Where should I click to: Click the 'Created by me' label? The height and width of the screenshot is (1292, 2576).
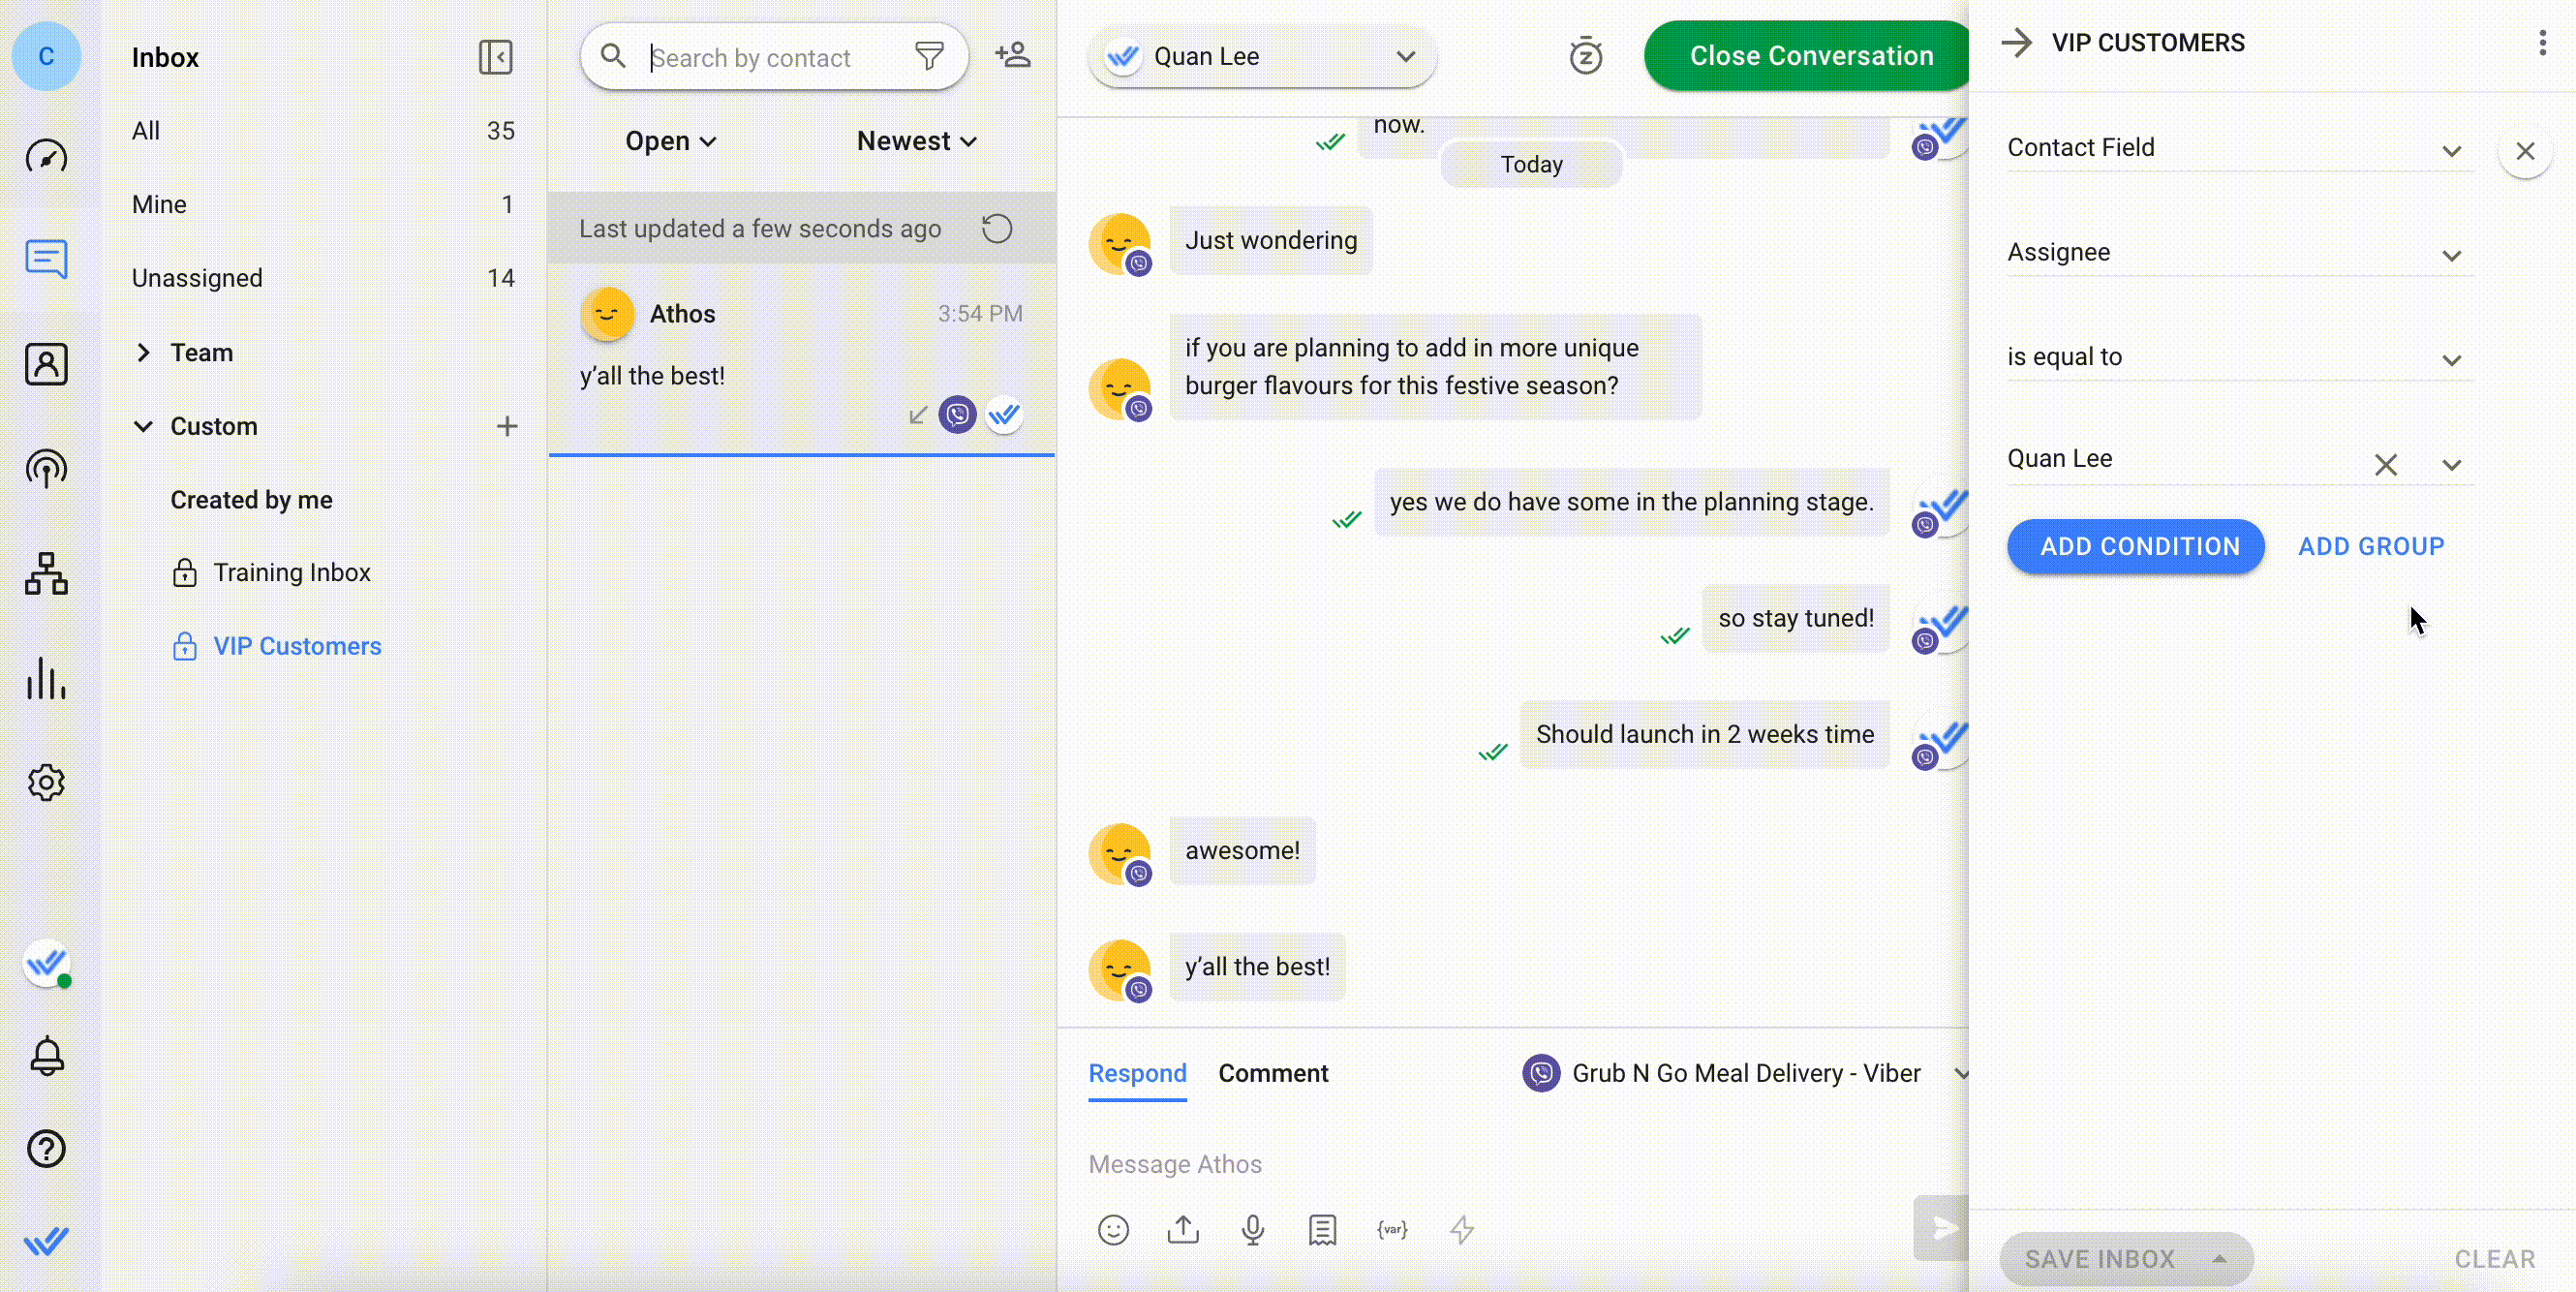251,499
